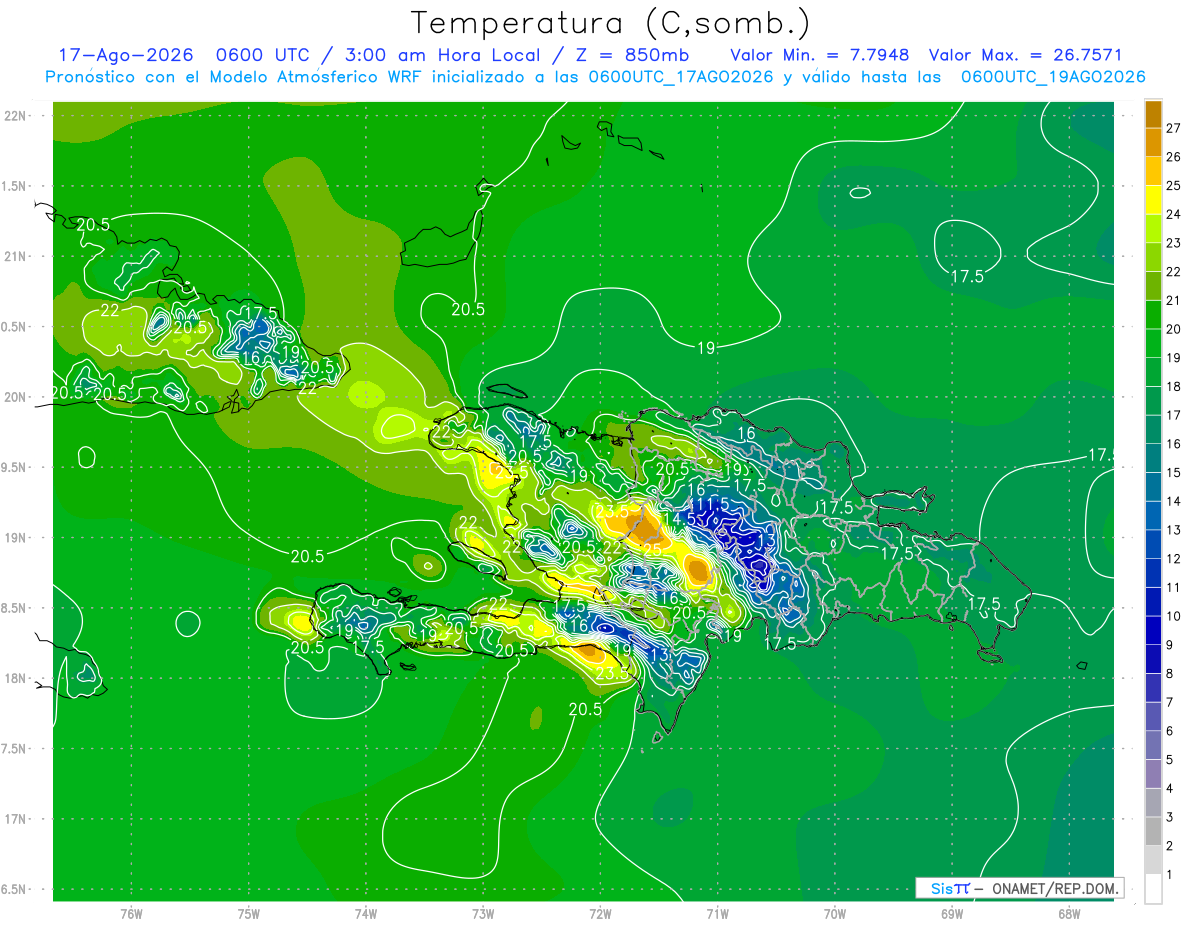Pick the dark orange legend band above 27
Viewport: 1200px width, 927px height.
[1154, 114]
